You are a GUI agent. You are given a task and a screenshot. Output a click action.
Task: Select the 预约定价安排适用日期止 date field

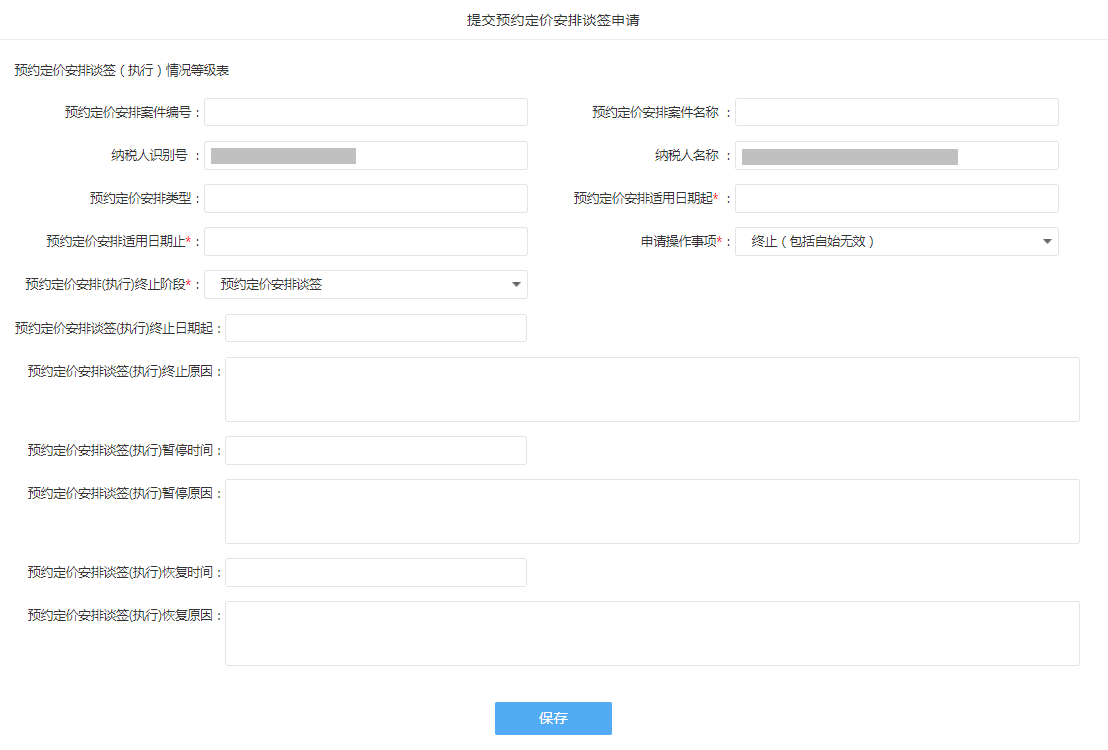(366, 241)
